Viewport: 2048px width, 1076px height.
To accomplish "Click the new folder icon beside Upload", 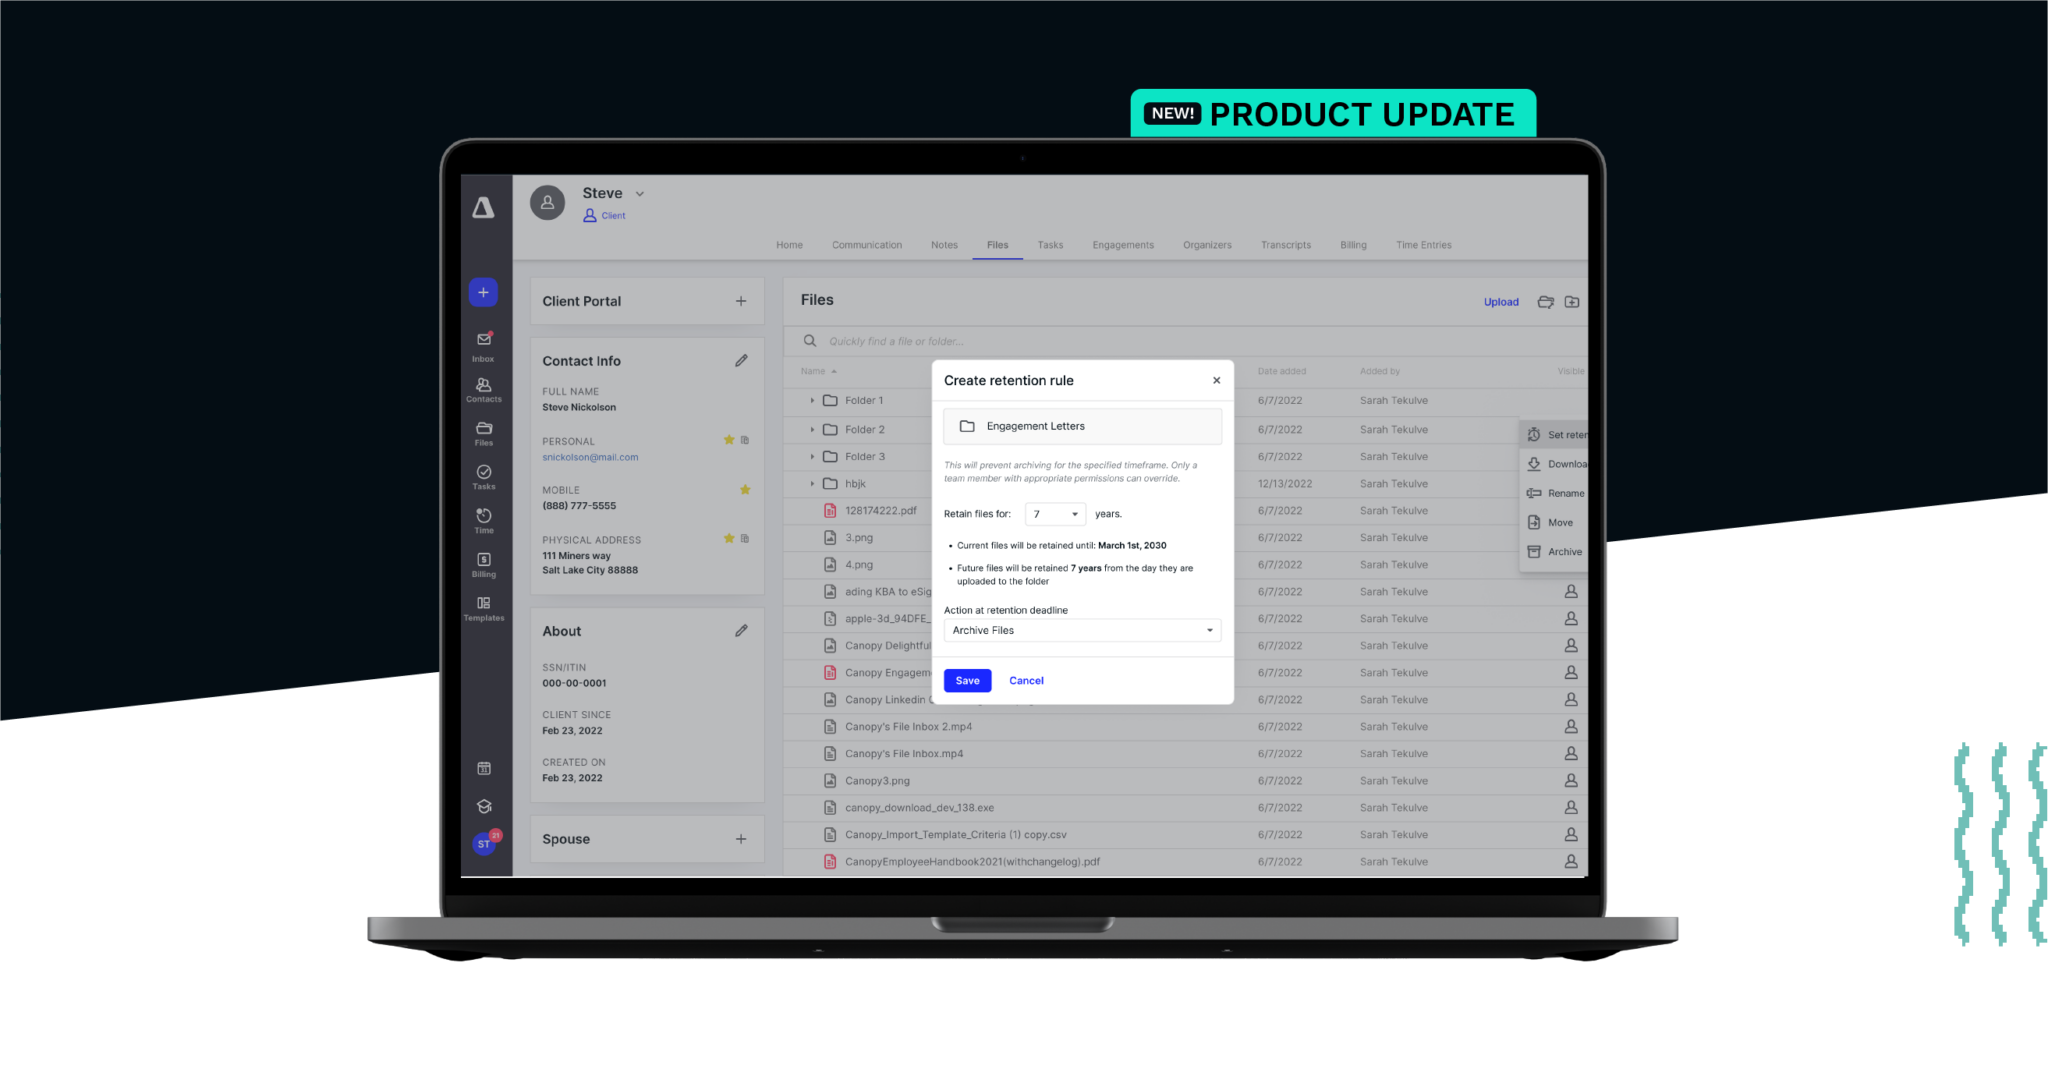I will 1572,302.
